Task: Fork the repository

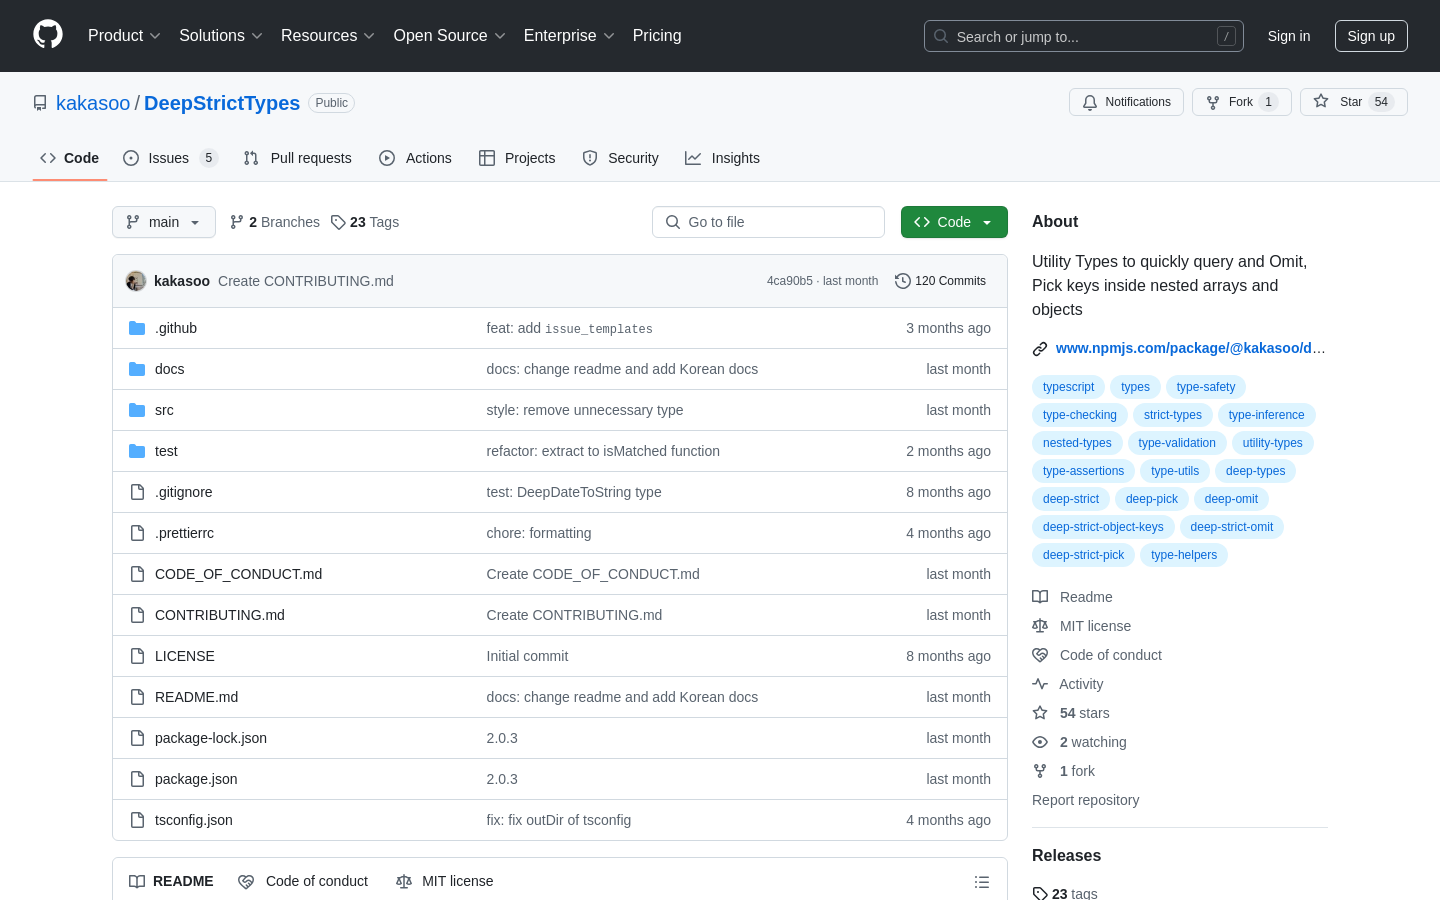Action: (1241, 102)
